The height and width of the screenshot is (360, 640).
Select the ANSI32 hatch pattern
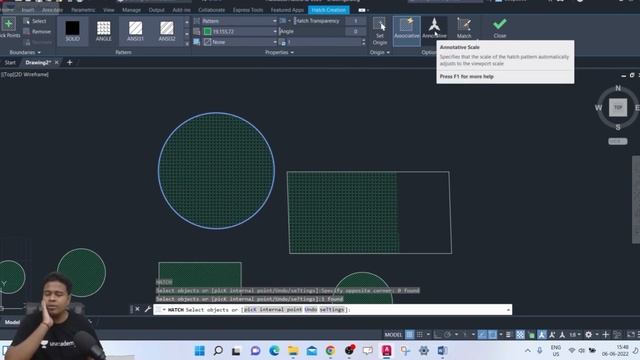click(x=167, y=31)
